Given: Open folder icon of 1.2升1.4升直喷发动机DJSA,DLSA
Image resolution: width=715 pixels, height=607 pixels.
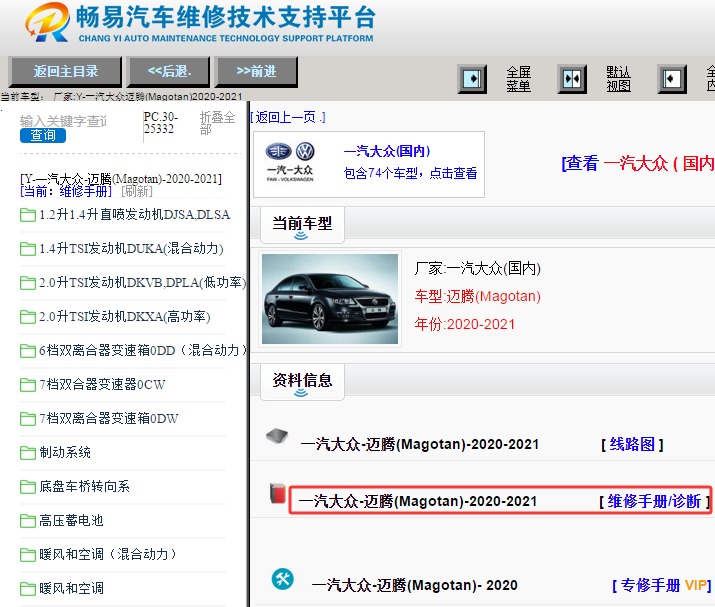Looking at the screenshot, I should click(28, 215).
